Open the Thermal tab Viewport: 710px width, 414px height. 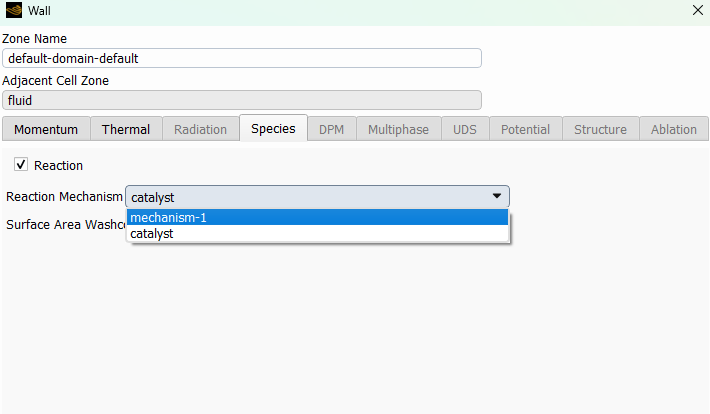(x=126, y=129)
